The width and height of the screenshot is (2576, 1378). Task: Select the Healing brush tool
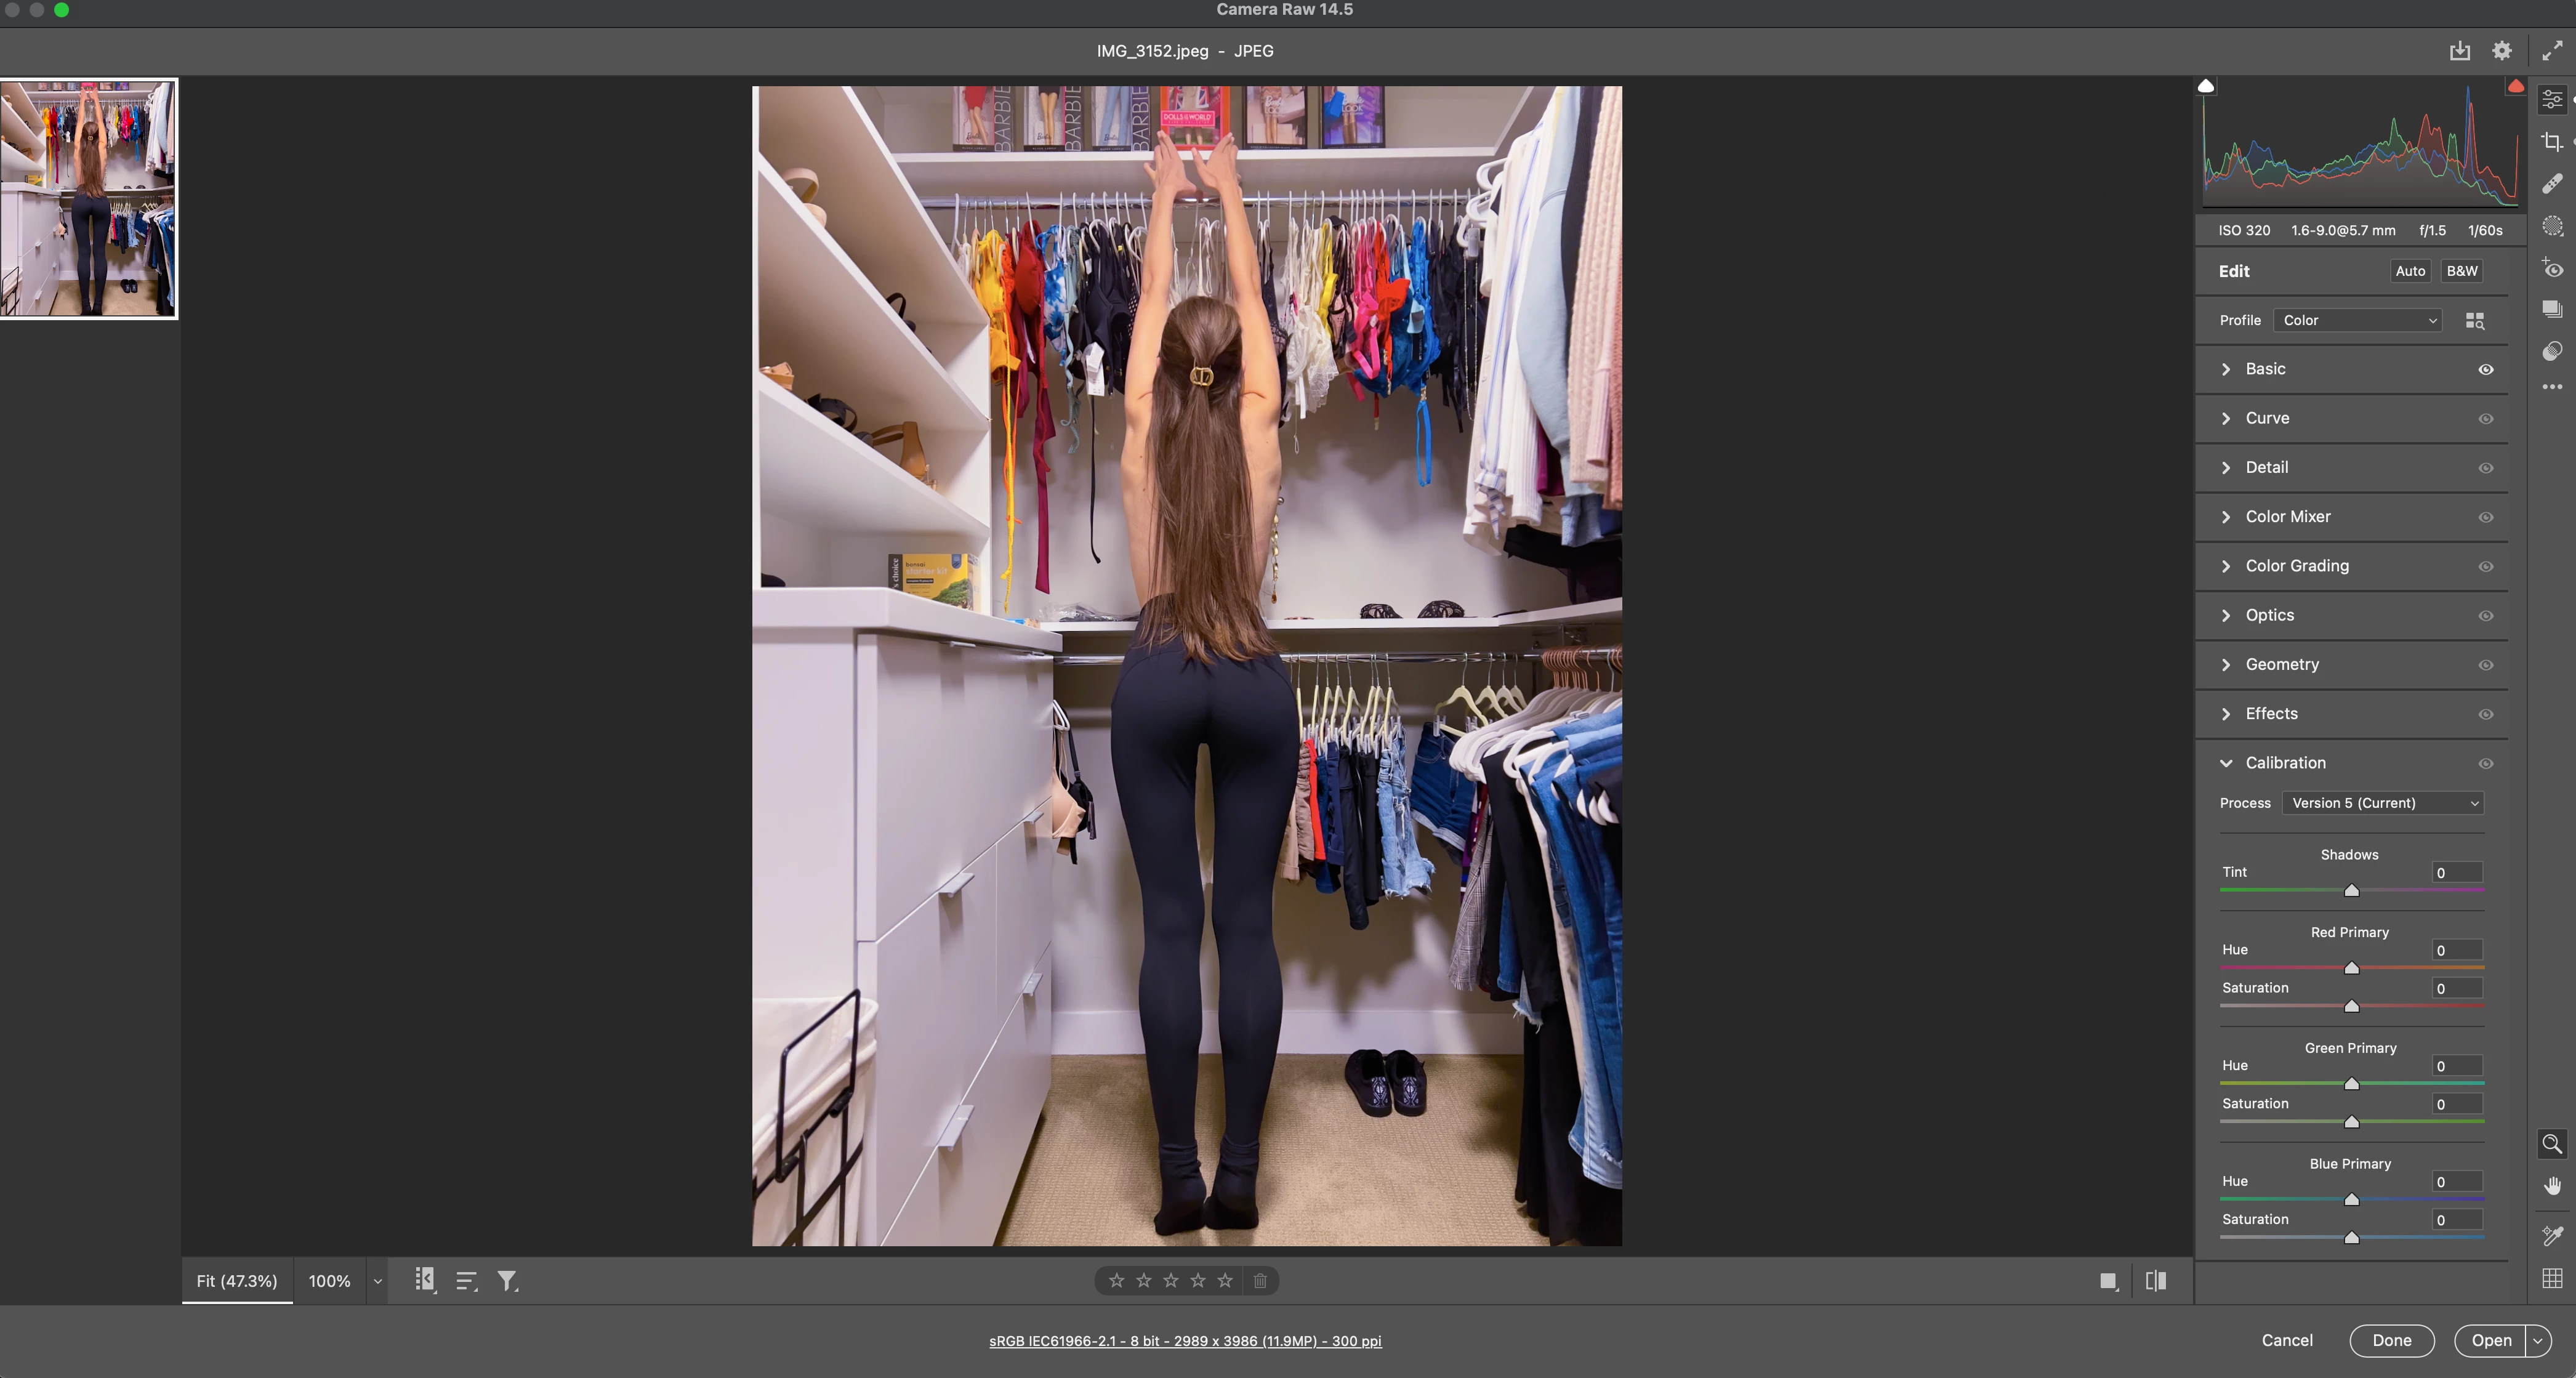2552,184
